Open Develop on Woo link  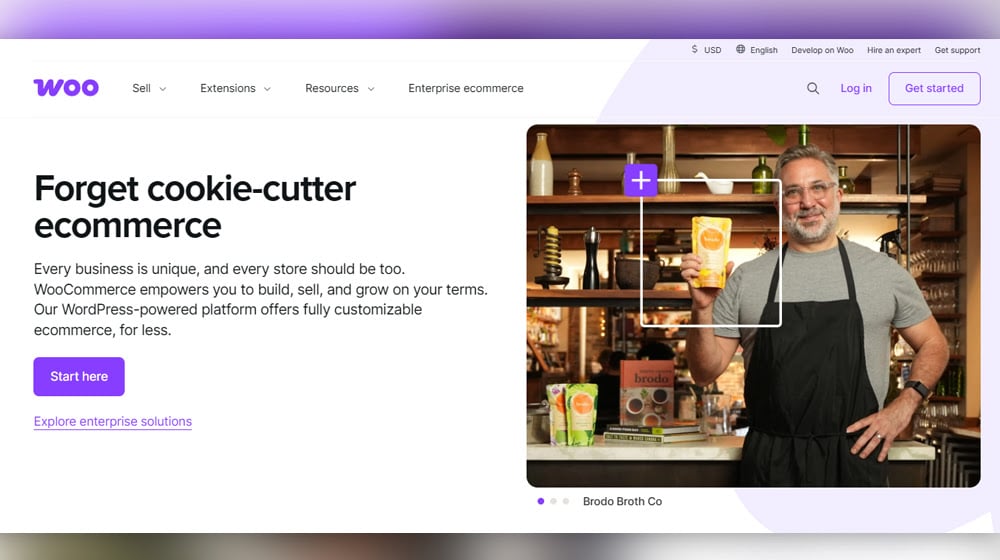coord(822,50)
